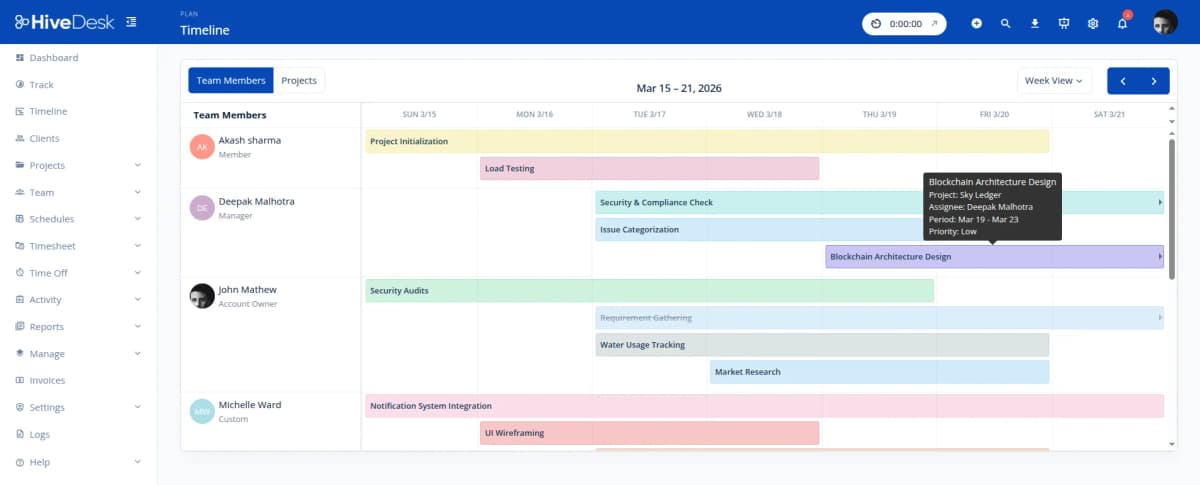Click the Time Off clock icon in sidebar
Image resolution: width=1200 pixels, height=485 pixels.
[x=20, y=273]
